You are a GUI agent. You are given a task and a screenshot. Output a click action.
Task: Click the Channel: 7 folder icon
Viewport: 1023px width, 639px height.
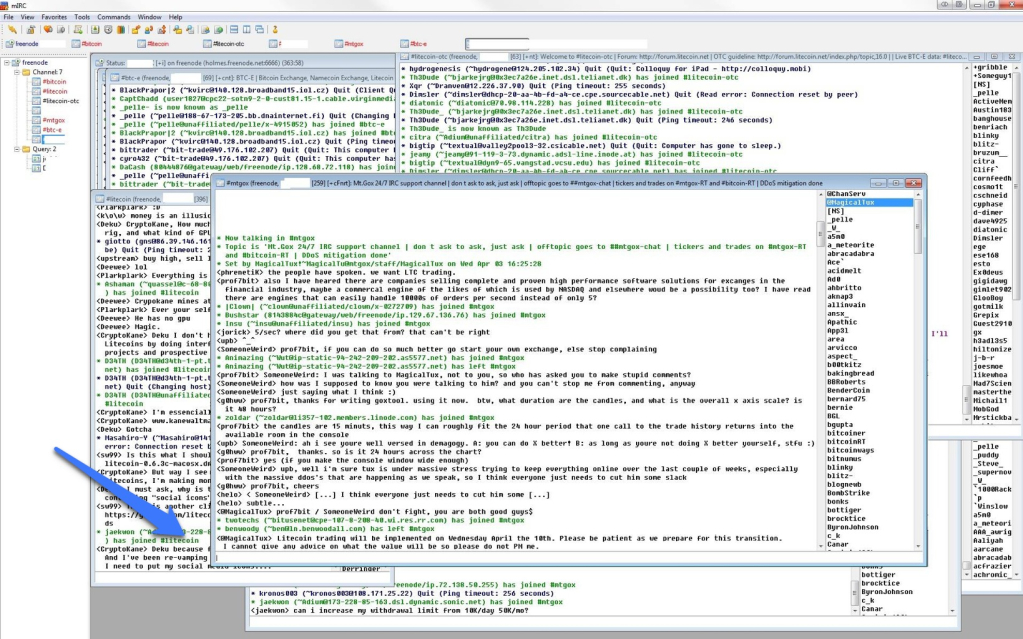point(26,72)
